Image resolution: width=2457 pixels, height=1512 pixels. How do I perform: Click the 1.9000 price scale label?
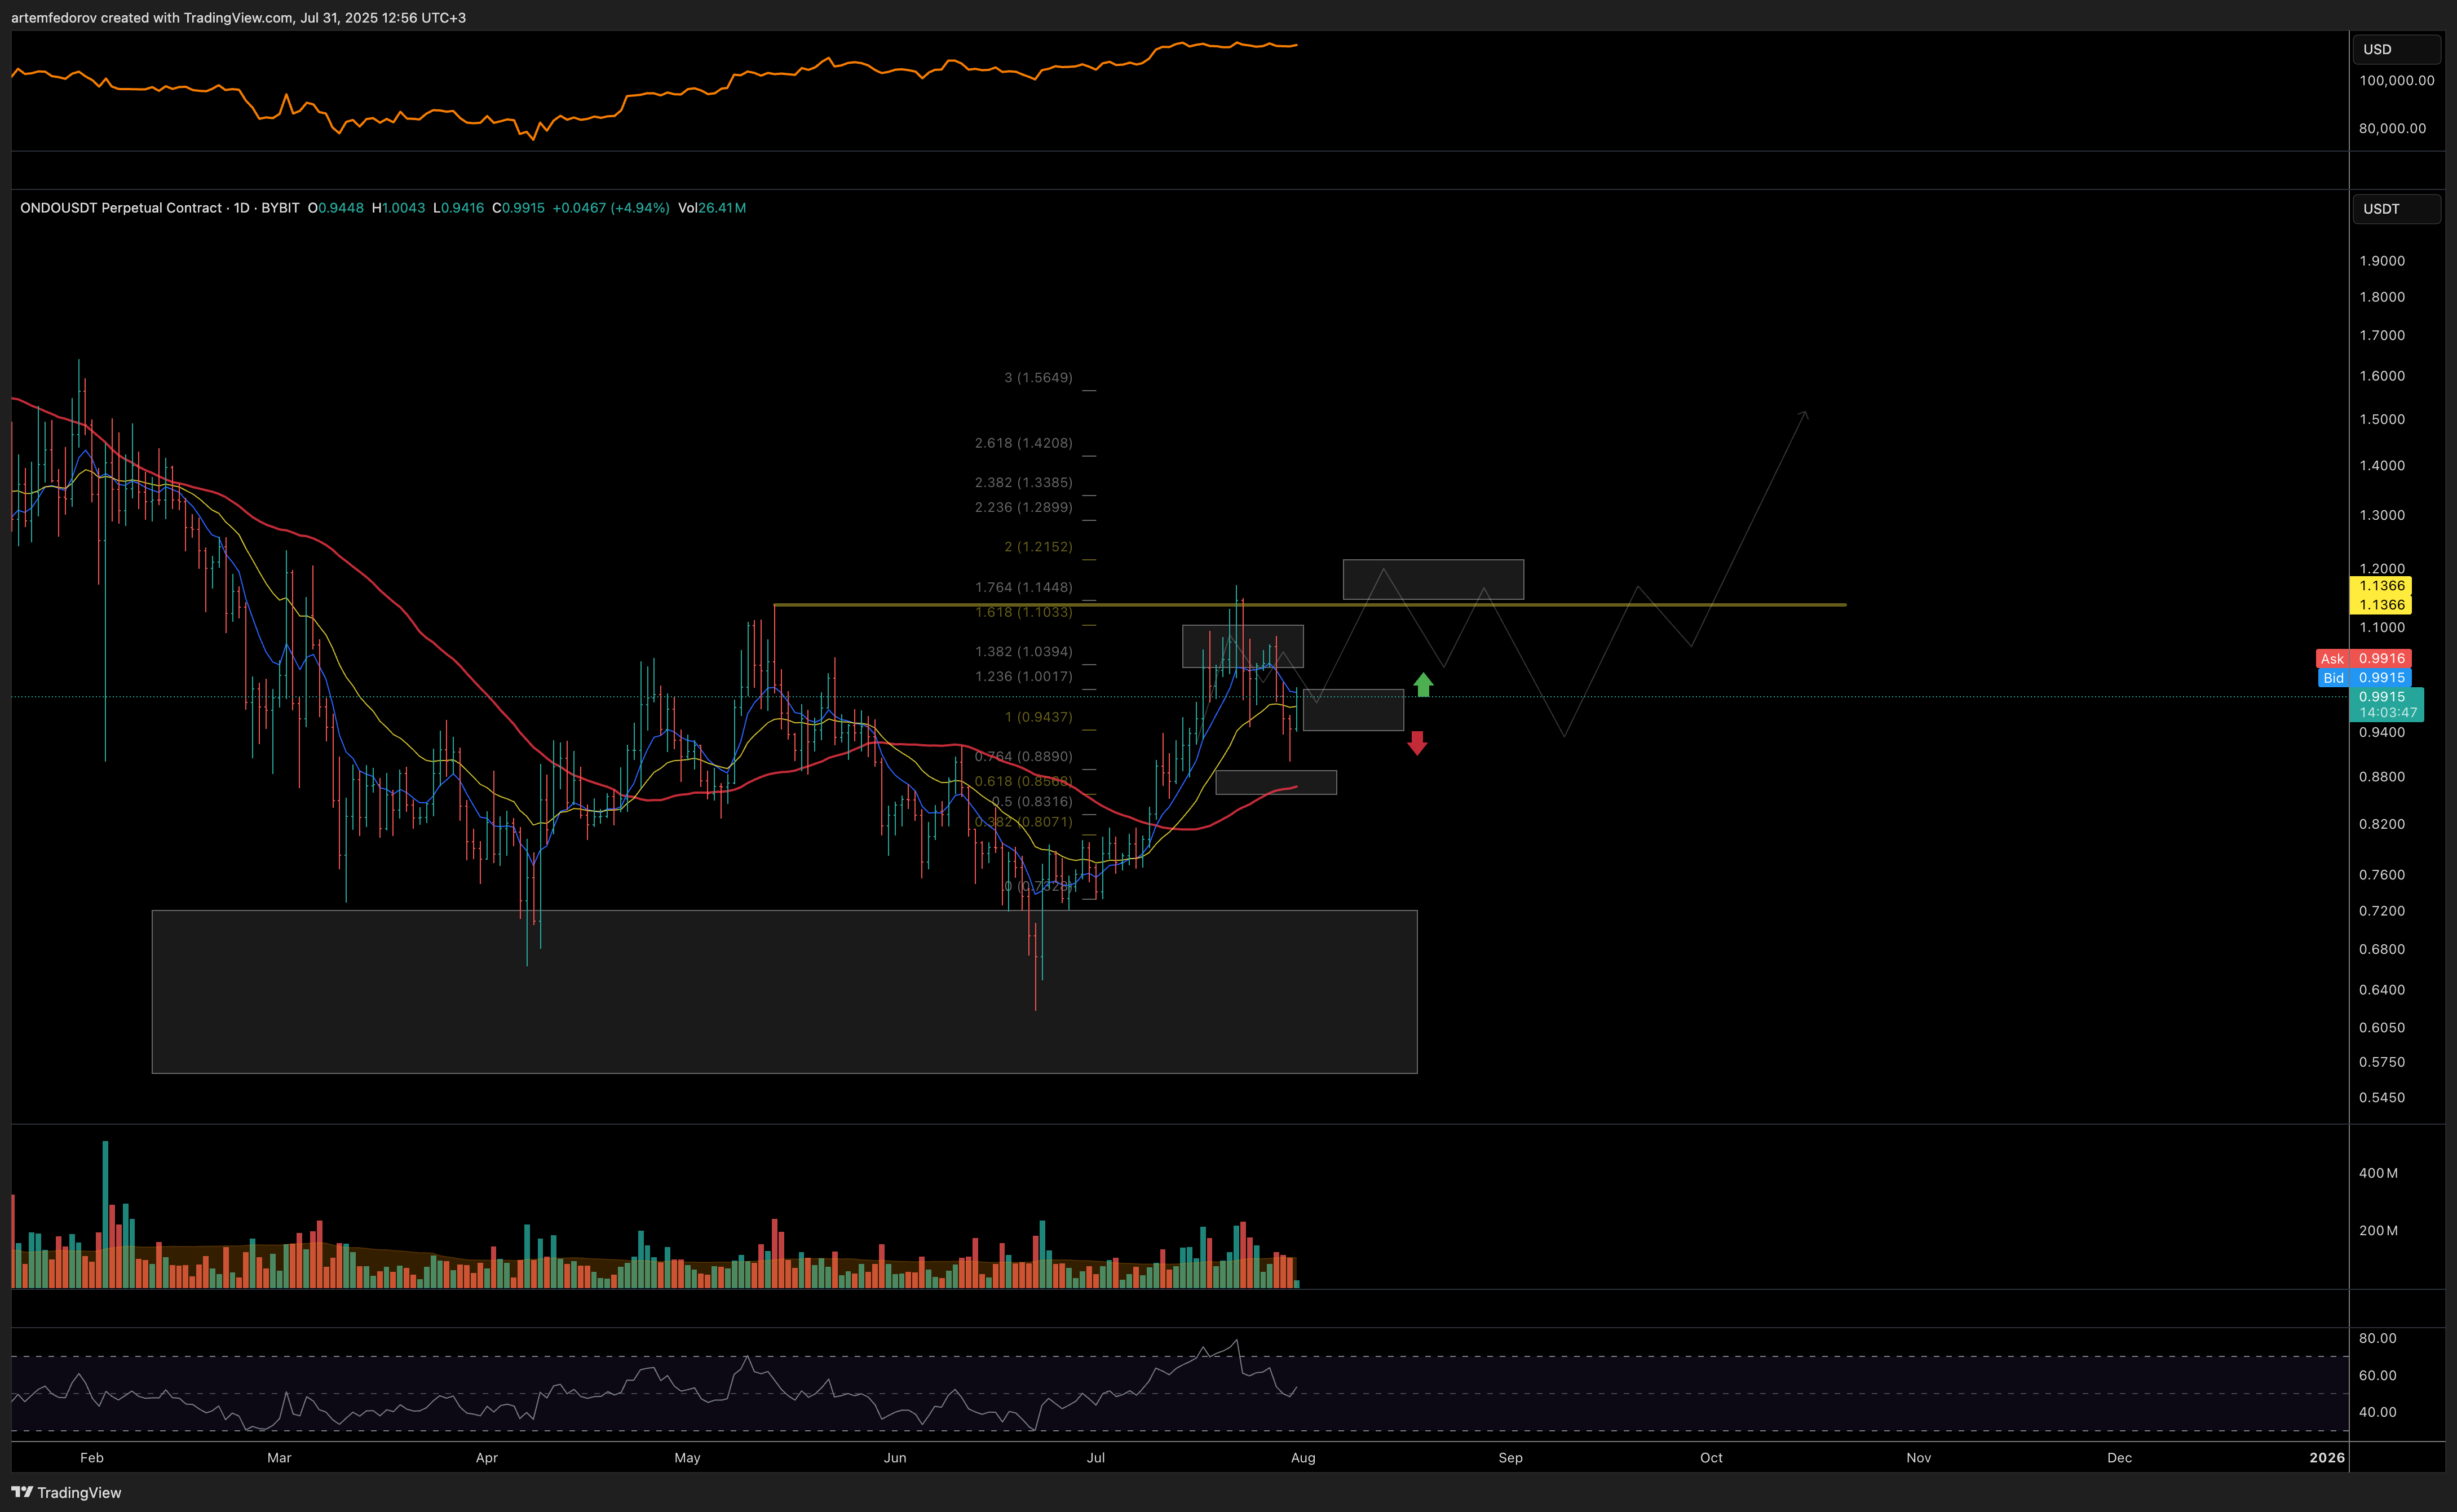point(2382,260)
